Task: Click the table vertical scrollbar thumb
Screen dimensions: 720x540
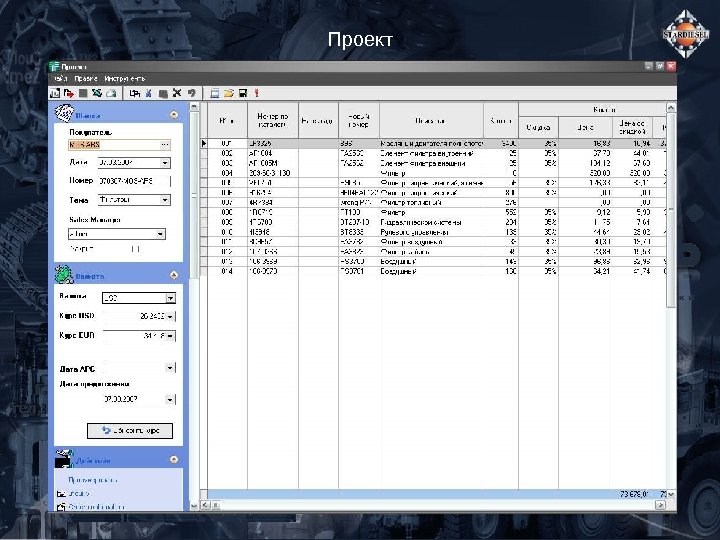Action: [671, 210]
